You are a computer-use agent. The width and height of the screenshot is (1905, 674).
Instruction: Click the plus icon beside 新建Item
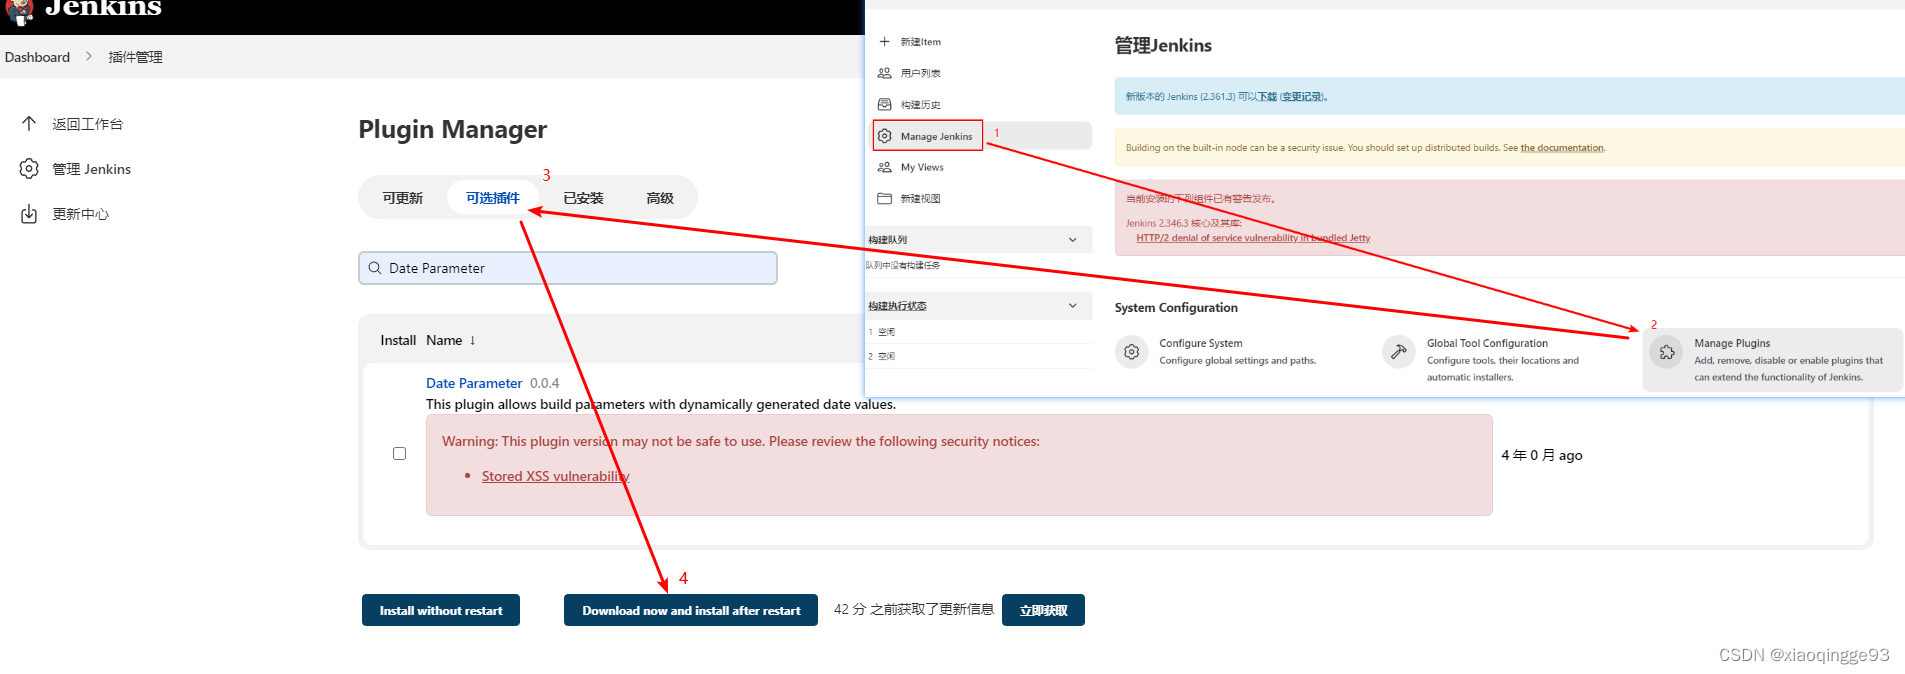point(884,42)
